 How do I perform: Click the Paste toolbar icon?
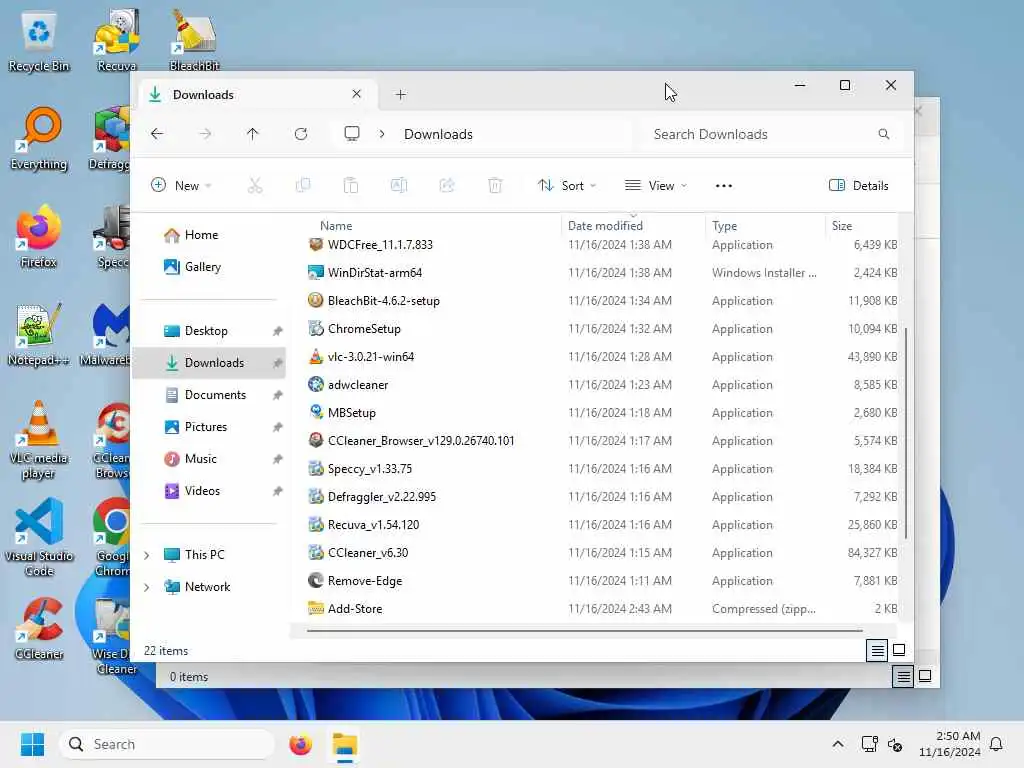point(351,185)
